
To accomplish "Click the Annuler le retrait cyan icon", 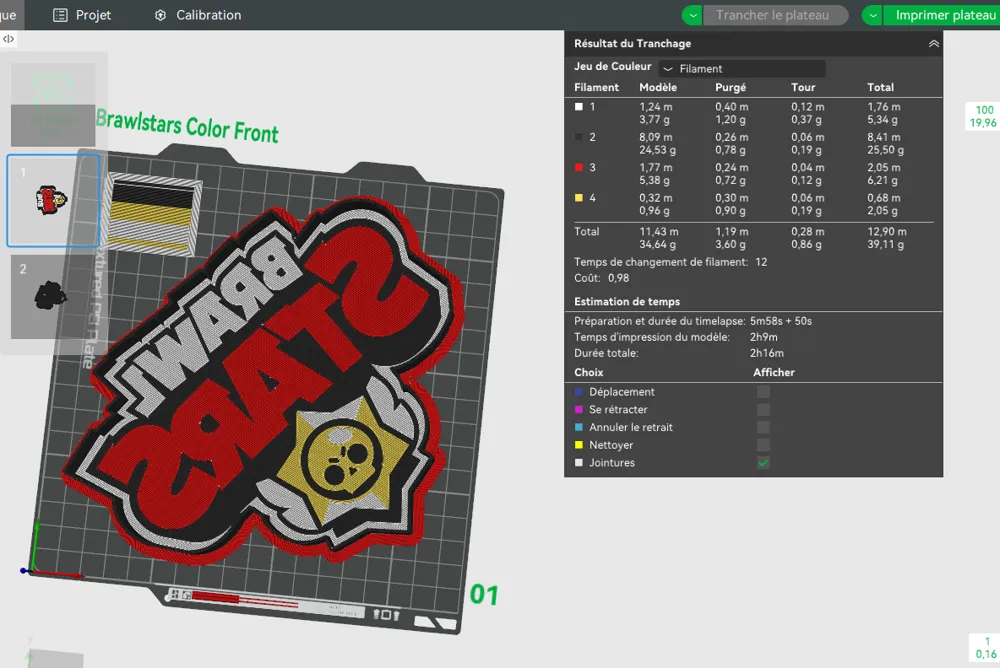I will (578, 427).
